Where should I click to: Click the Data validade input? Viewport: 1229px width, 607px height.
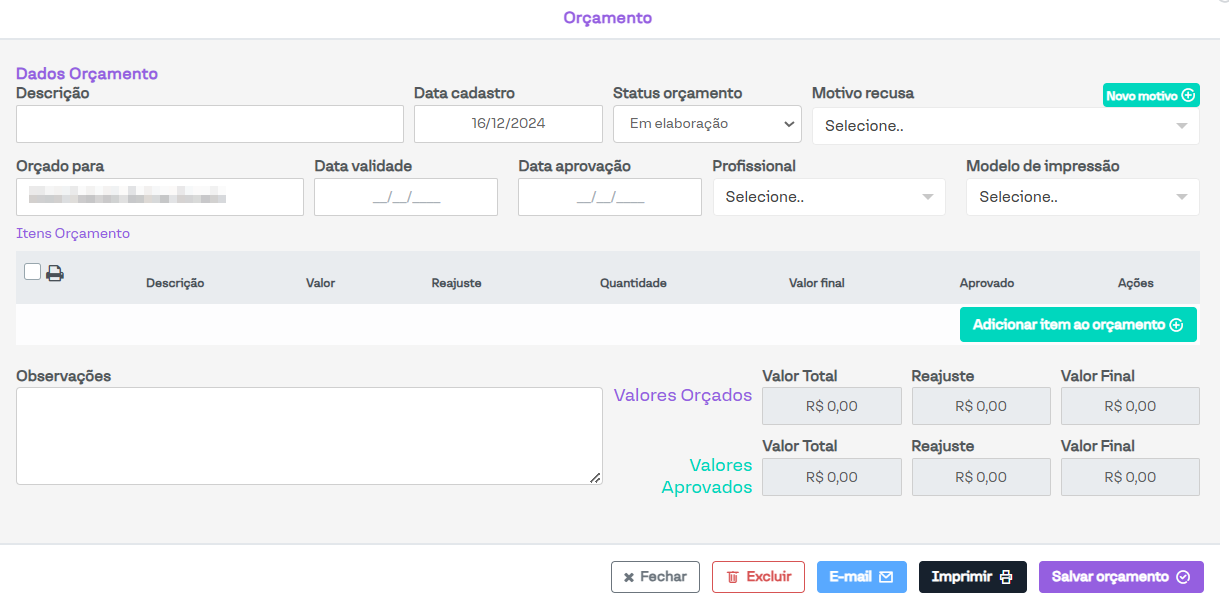[406, 197]
